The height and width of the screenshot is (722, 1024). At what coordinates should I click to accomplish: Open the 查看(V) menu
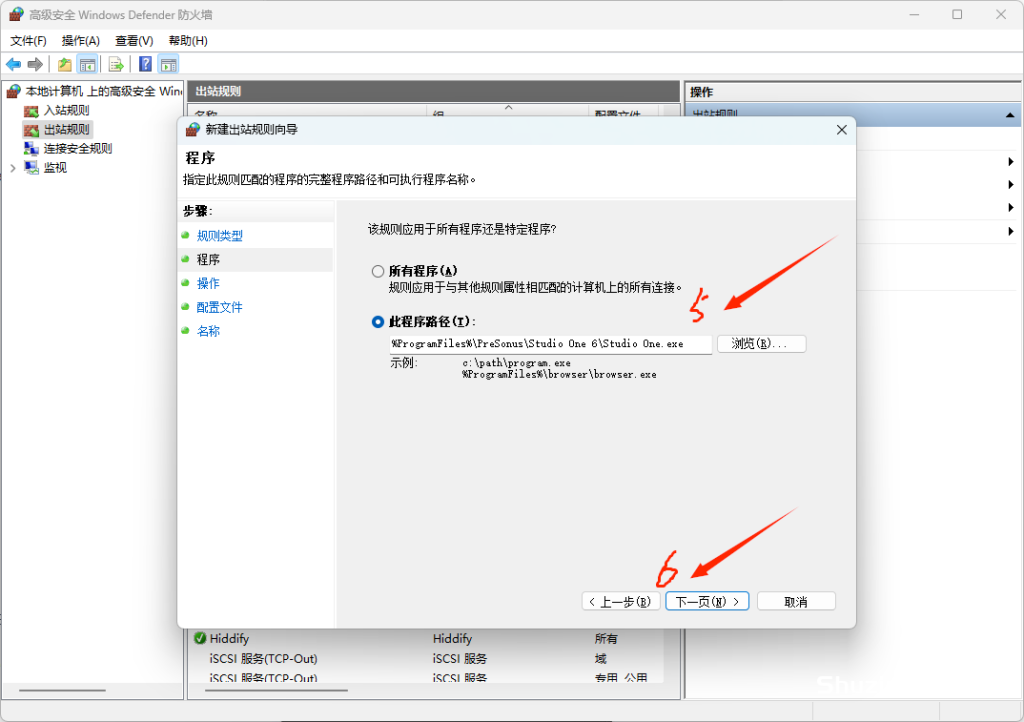coord(134,40)
